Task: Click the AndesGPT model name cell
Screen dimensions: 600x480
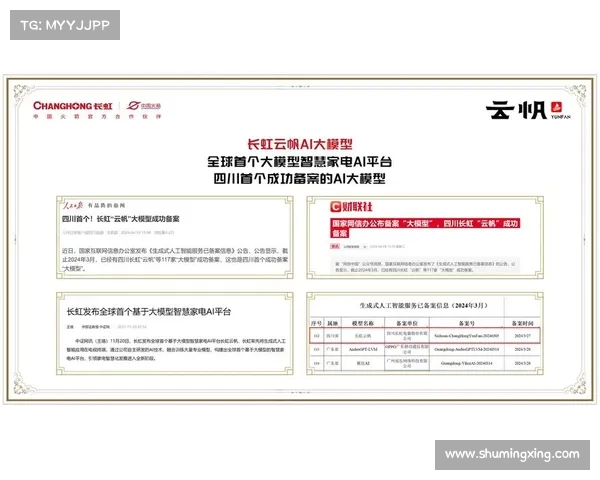Action: (363, 349)
